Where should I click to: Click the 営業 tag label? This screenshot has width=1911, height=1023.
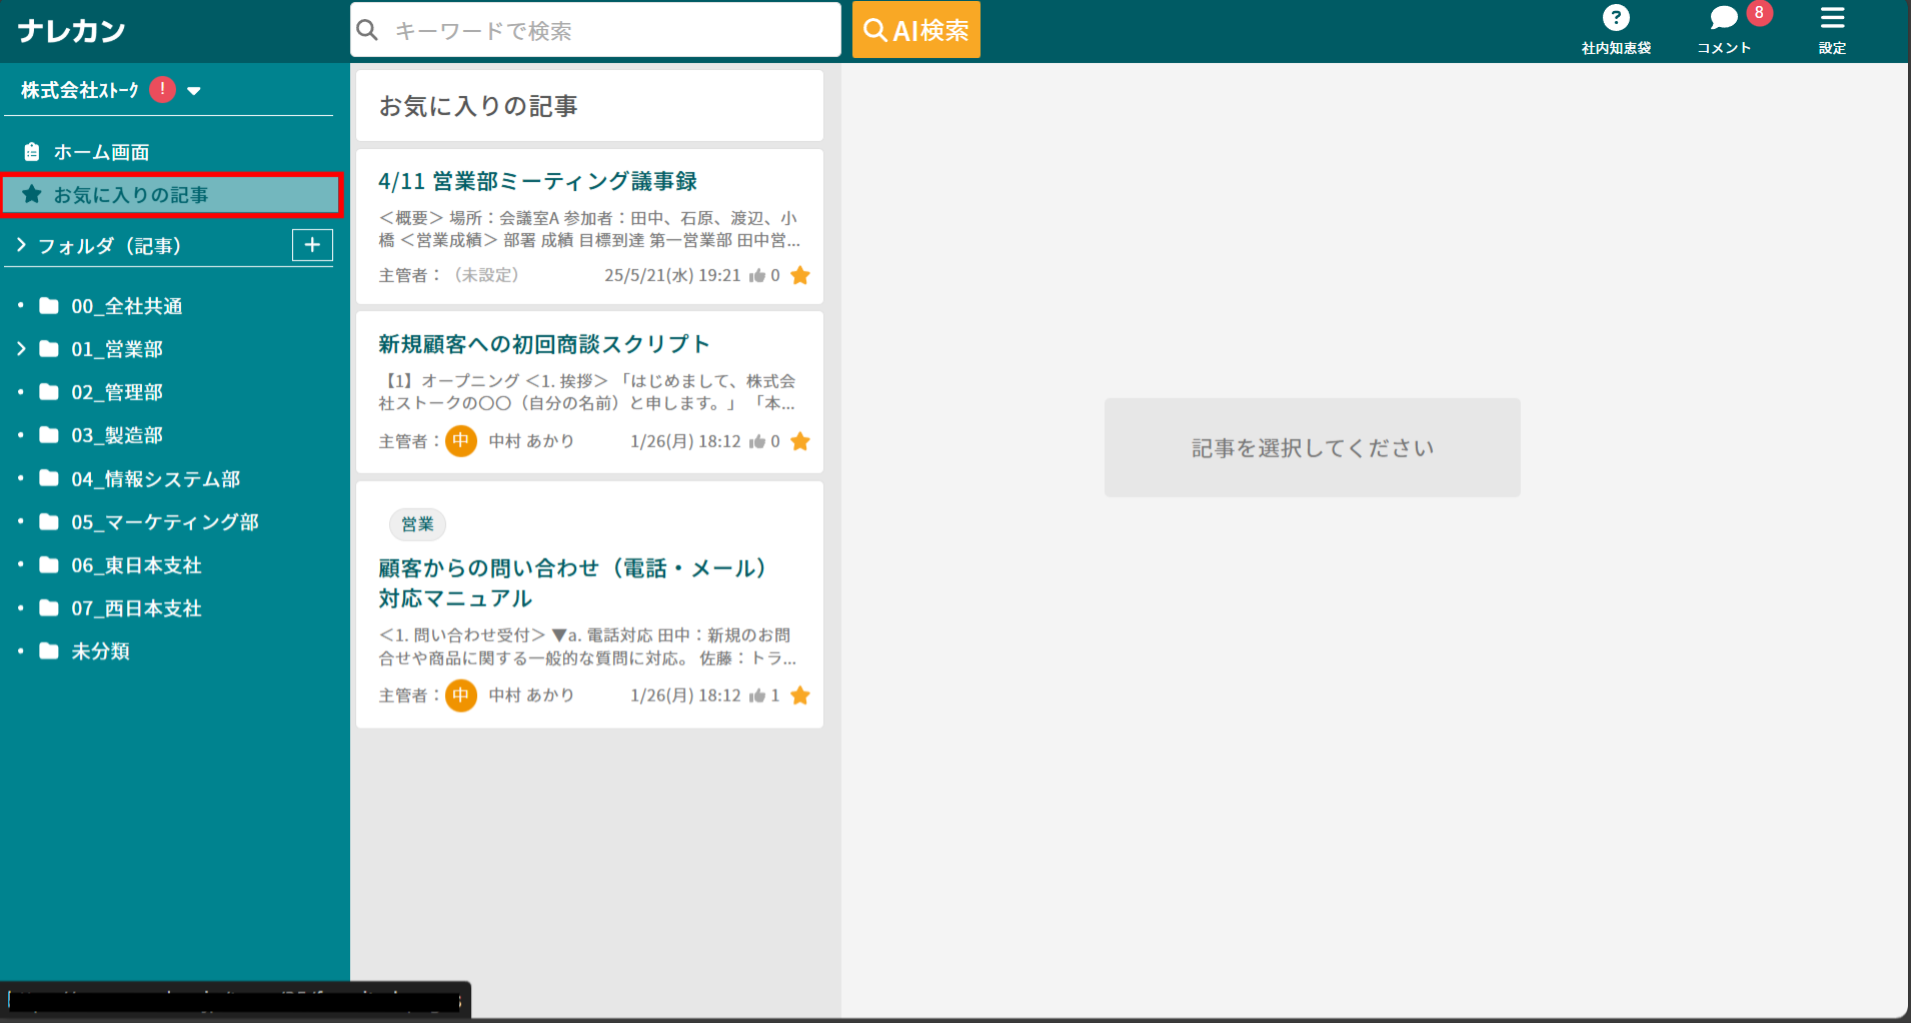click(417, 524)
